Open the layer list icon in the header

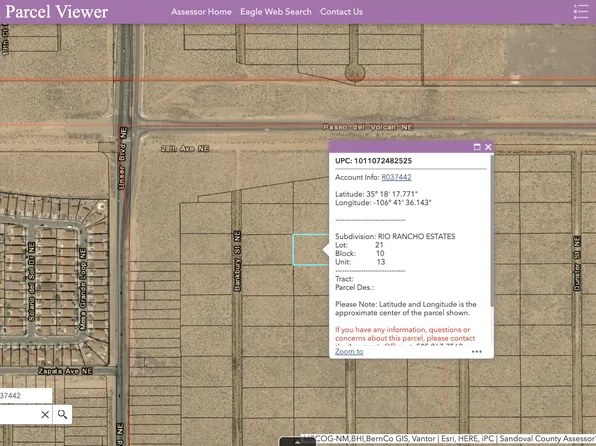point(580,12)
